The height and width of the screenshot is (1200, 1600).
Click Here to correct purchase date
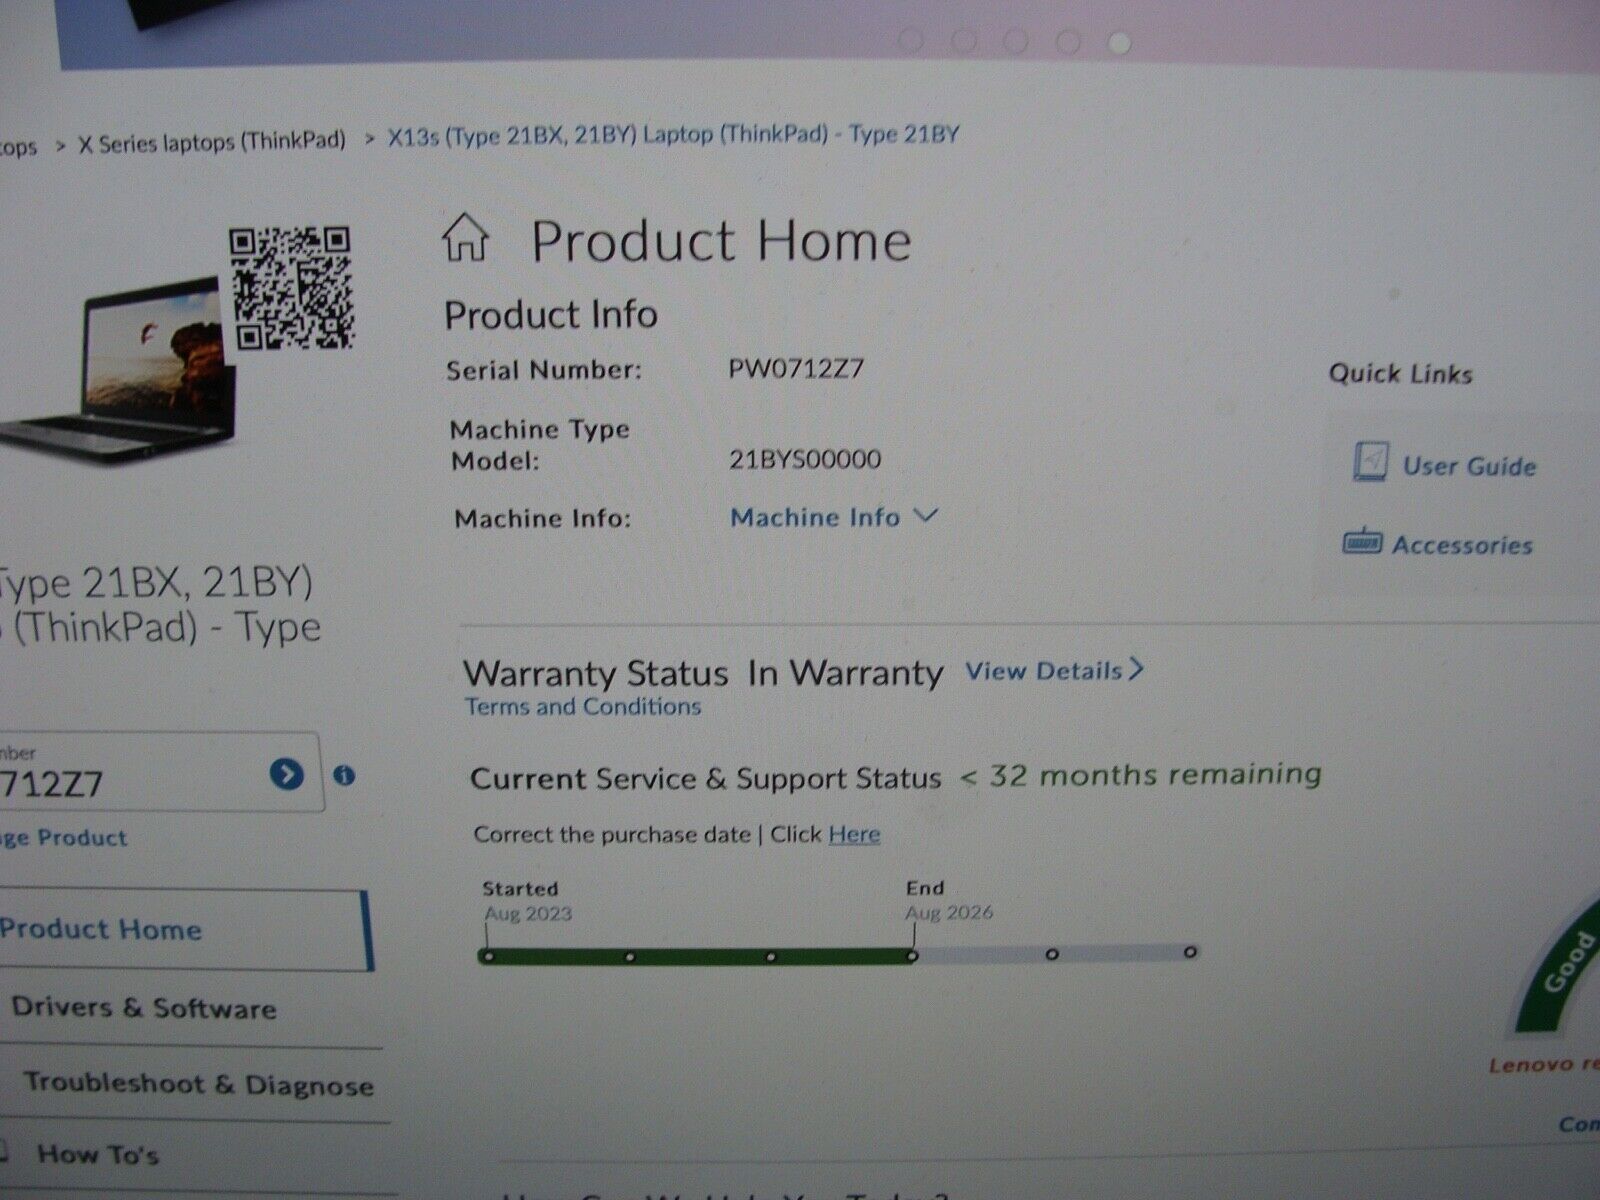pyautogui.click(x=854, y=834)
